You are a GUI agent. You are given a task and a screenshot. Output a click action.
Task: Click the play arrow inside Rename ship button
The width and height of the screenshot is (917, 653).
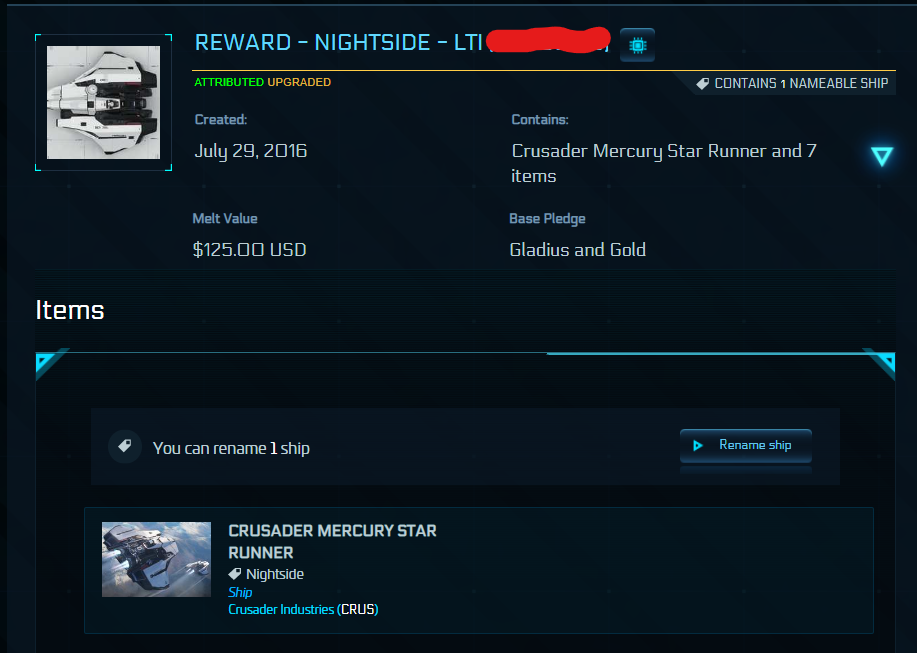[698, 445]
